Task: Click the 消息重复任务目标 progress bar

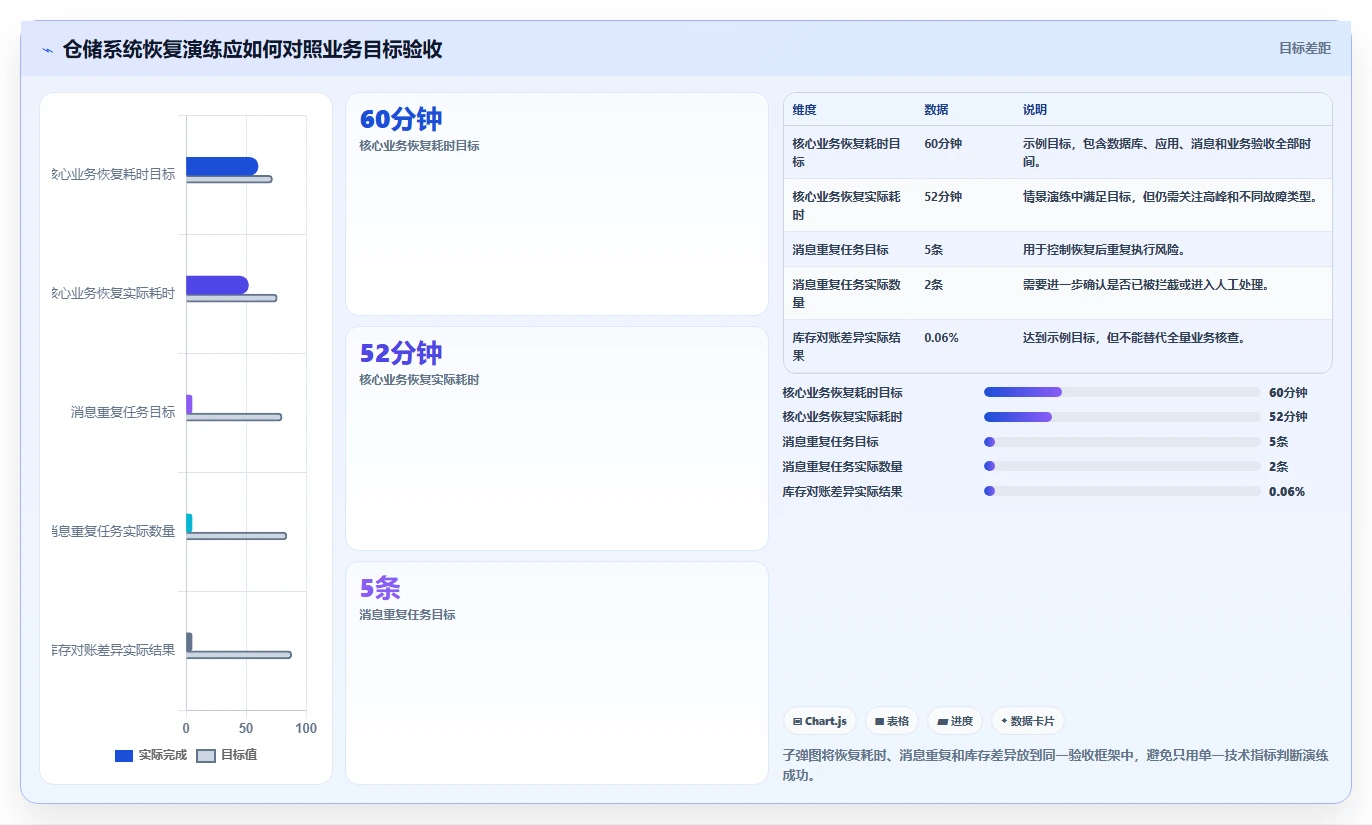Action: 1122,442
